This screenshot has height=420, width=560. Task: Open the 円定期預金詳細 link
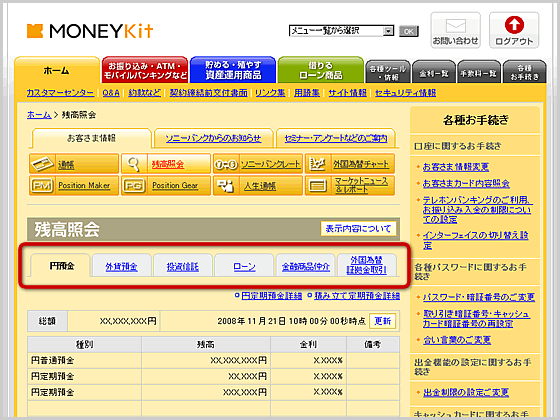(272, 296)
